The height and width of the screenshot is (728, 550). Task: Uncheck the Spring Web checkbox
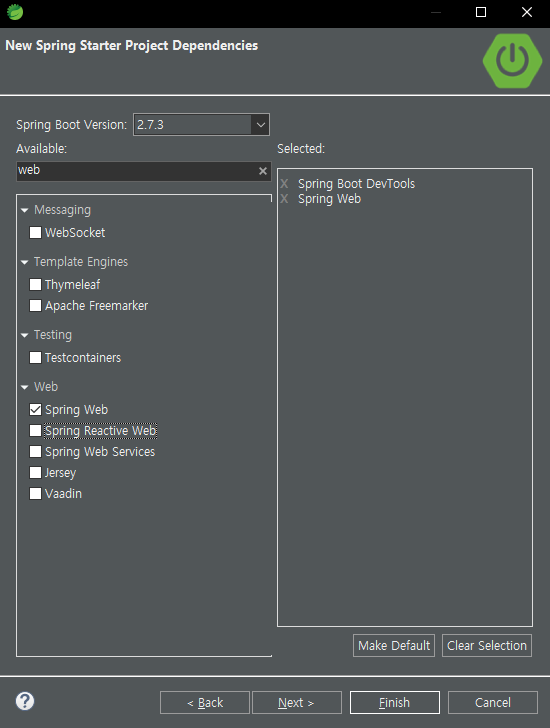pos(35,410)
